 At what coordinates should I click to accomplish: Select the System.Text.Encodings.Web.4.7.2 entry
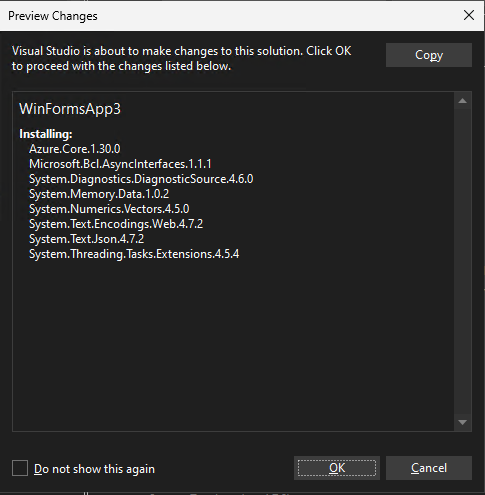116,224
